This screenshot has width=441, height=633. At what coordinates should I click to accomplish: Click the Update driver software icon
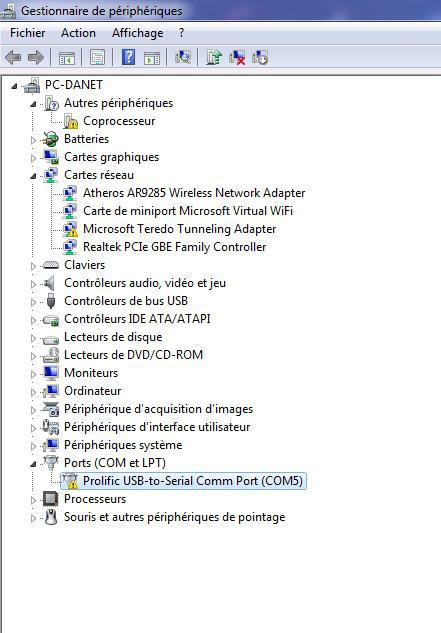click(214, 57)
